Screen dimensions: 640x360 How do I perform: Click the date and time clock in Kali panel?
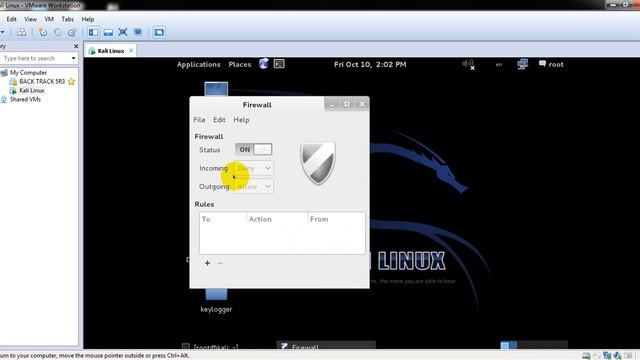pos(370,64)
